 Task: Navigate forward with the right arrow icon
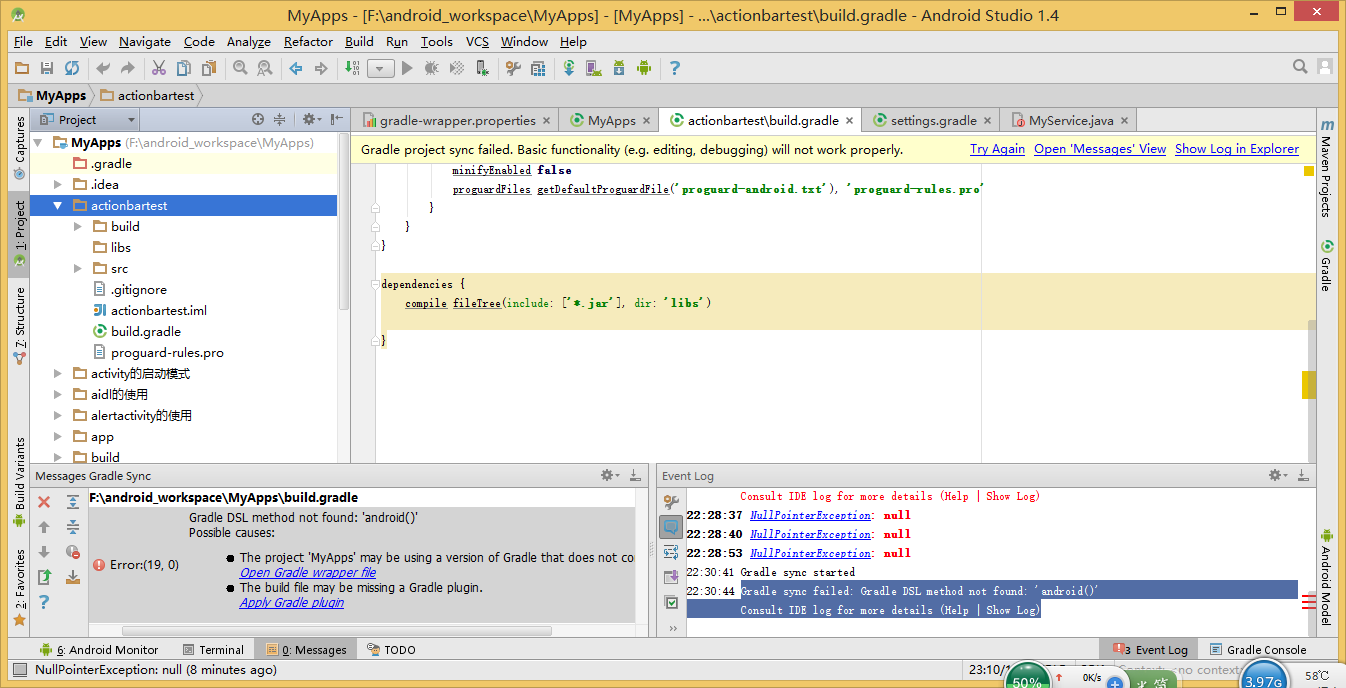(x=321, y=68)
